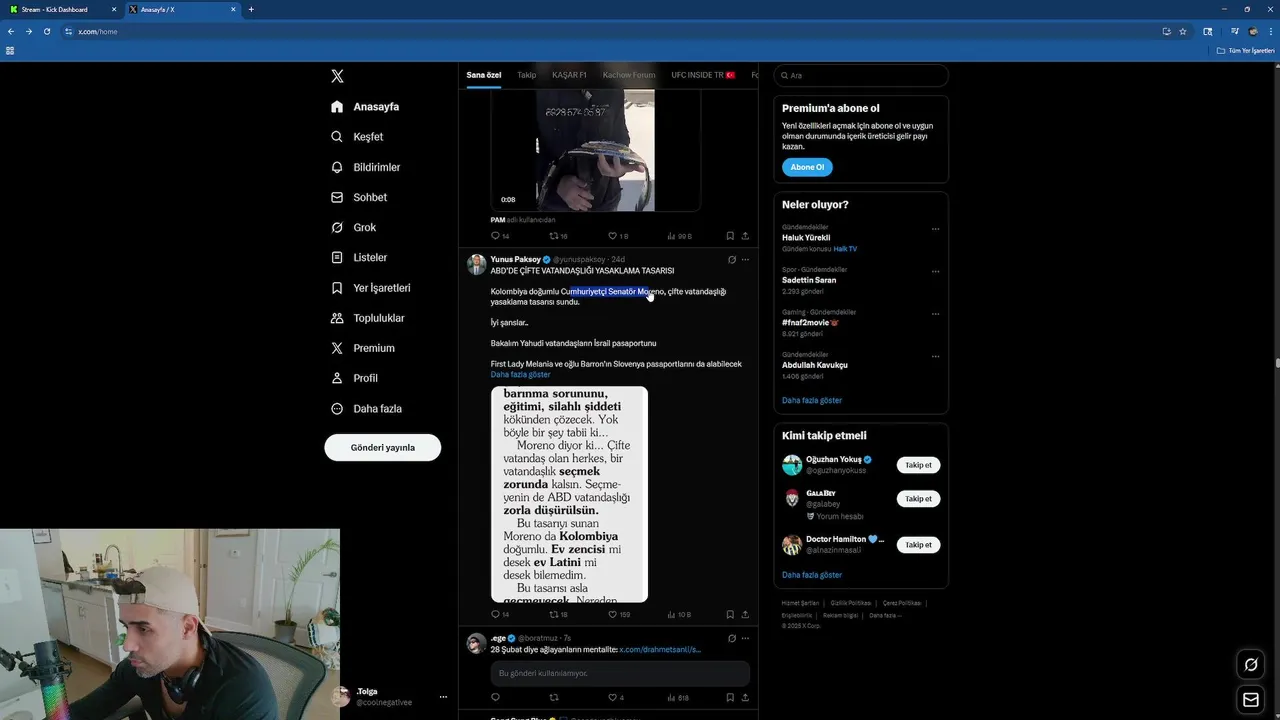Show more suggestions under Kimi takip etmeli
This screenshot has width=1280, height=720.
tap(812, 575)
